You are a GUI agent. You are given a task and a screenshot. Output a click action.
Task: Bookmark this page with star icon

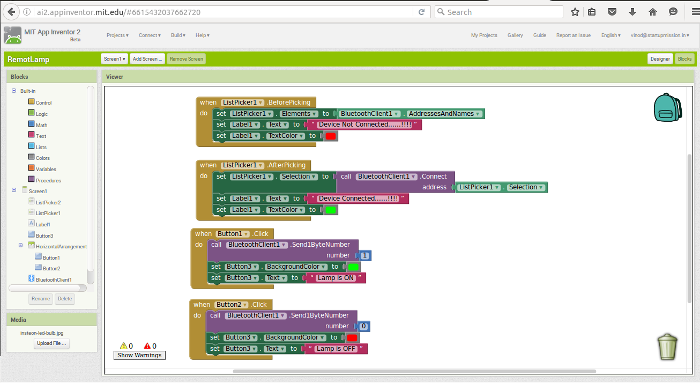(575, 12)
